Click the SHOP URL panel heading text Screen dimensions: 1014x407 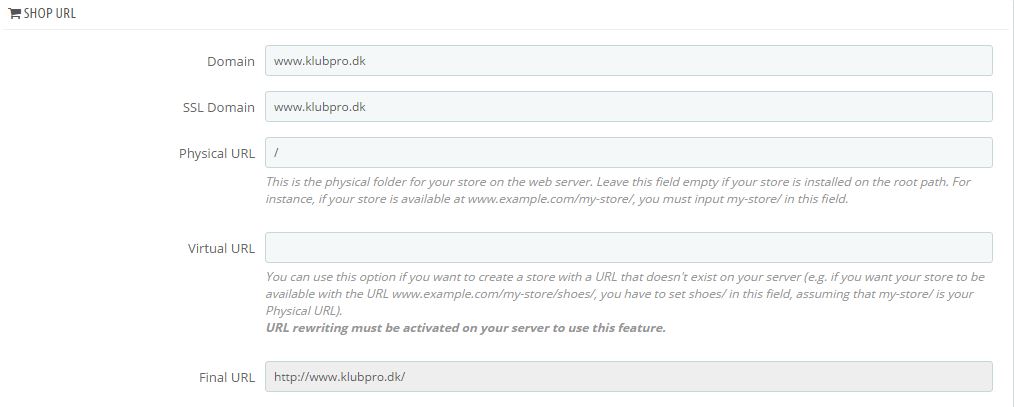click(x=50, y=13)
